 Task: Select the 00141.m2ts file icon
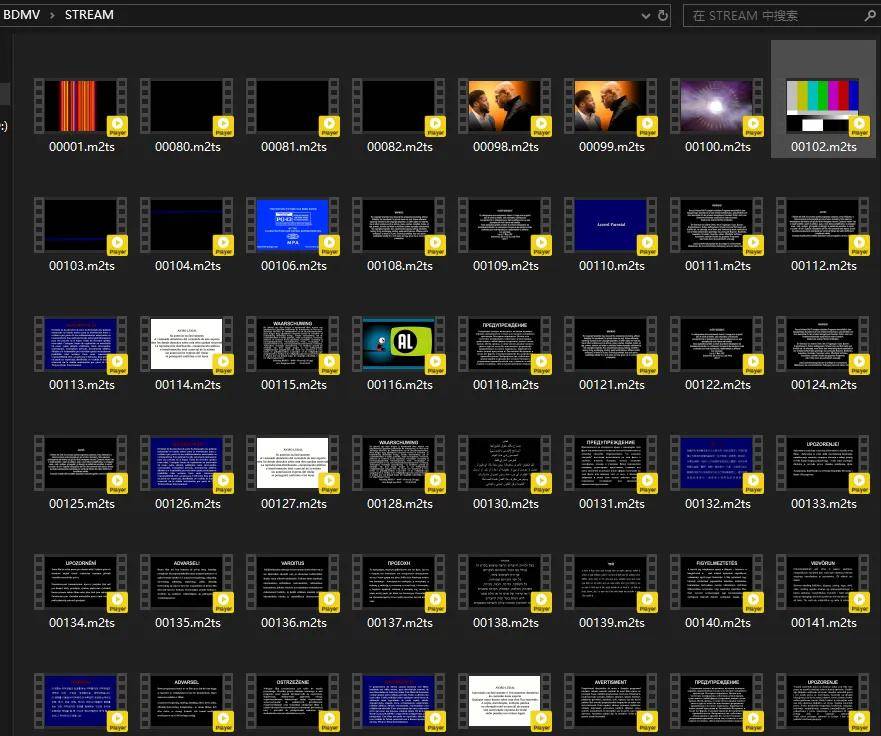tap(823, 583)
